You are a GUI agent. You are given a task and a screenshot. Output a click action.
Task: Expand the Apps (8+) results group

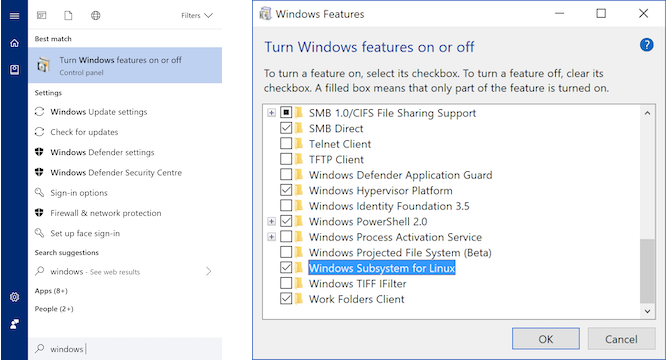pos(51,291)
